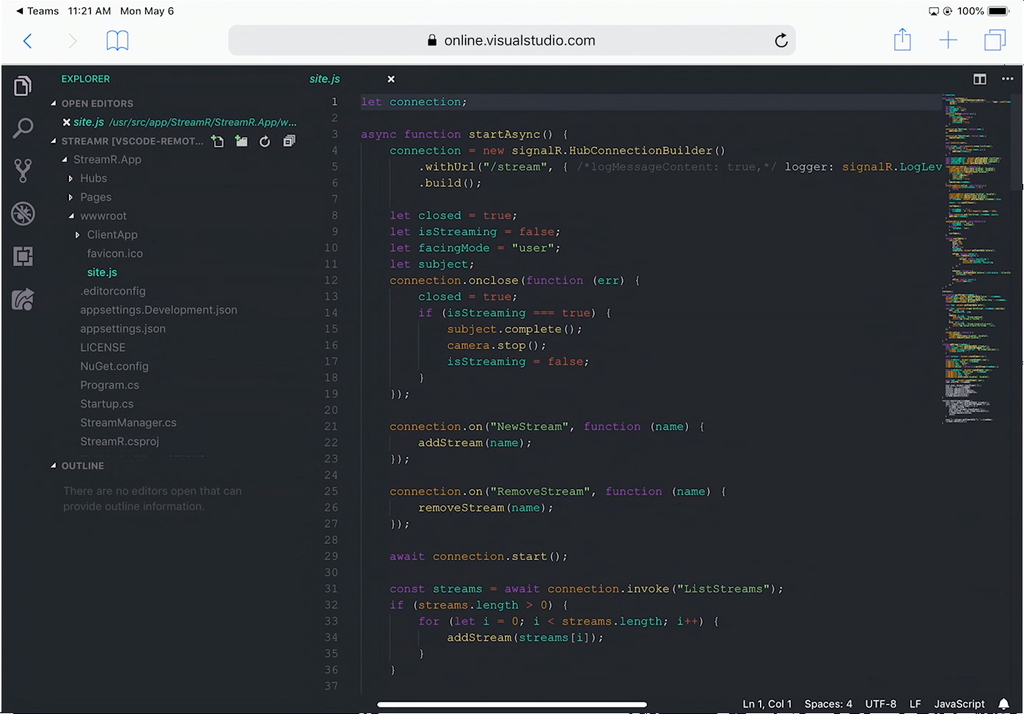Screen dimensions: 1024x714
Task: Jump using Ln 1, Col 1 indicator
Action: (766, 703)
